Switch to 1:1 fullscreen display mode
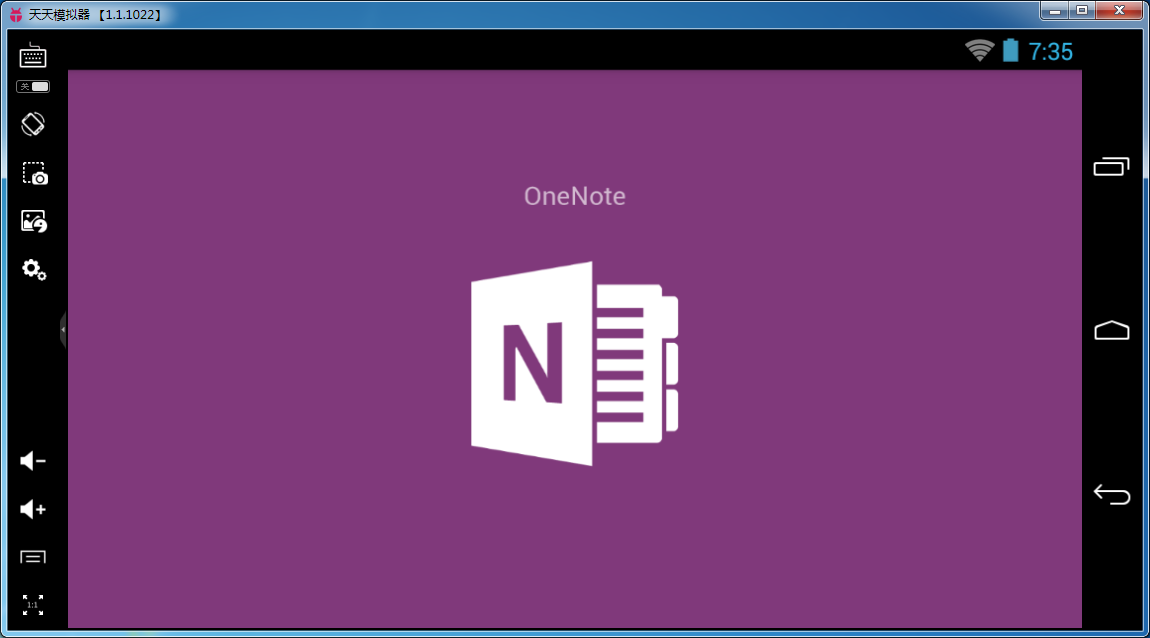1150x638 pixels. [x=33, y=604]
